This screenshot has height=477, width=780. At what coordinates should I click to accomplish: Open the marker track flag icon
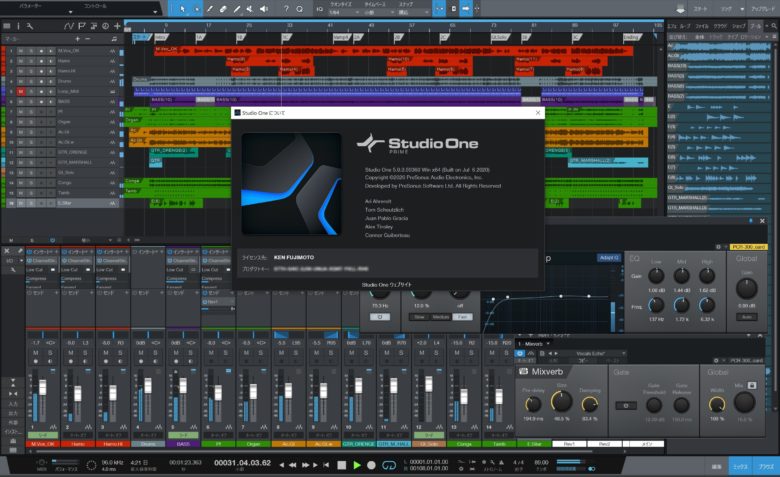82,26
